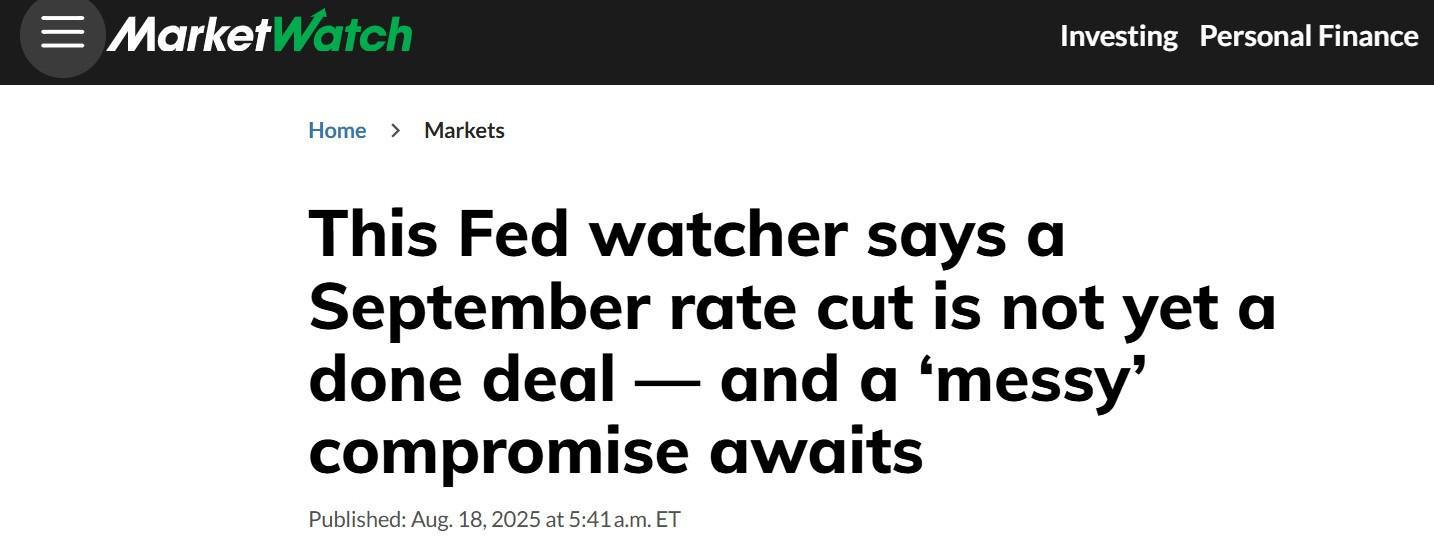Open the Investing section
This screenshot has width=1434, height=544.
[x=1119, y=37]
